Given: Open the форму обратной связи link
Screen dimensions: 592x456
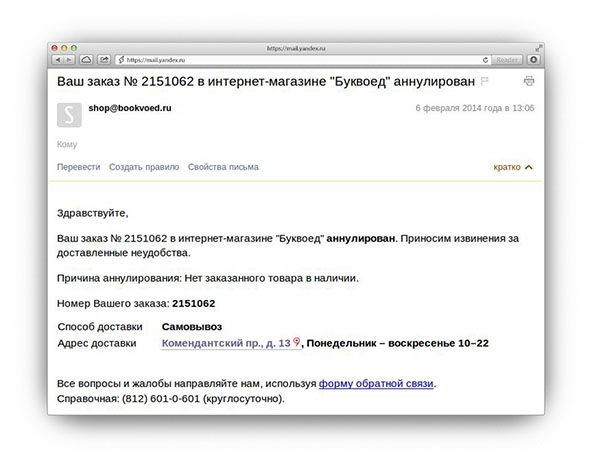Looking at the screenshot, I should click(x=376, y=384).
